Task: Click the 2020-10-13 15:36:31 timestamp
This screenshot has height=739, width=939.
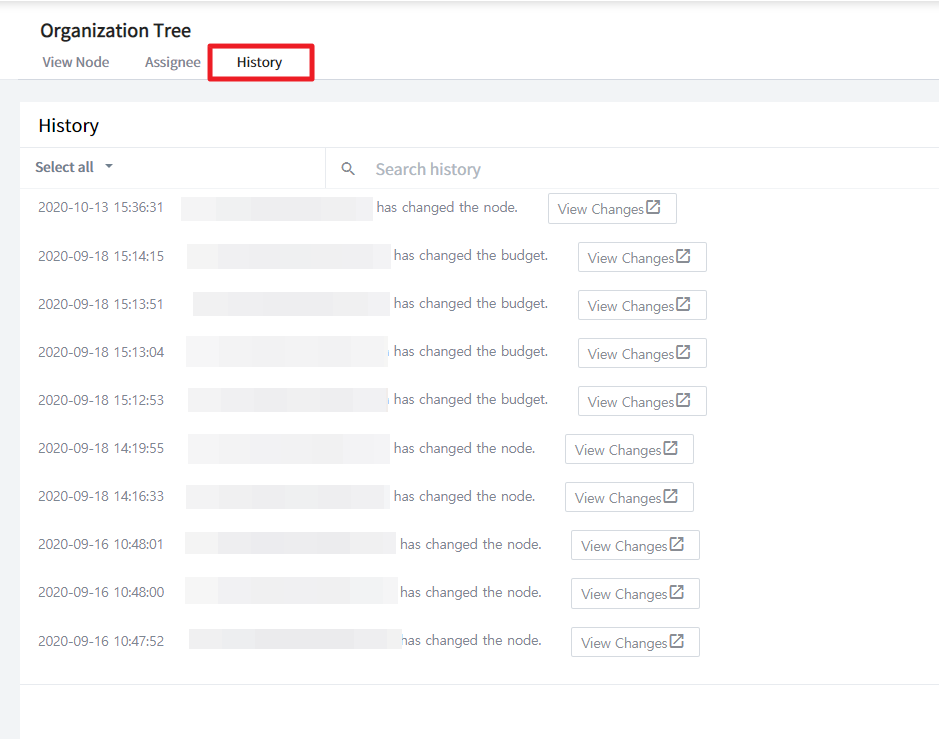Action: [100, 208]
